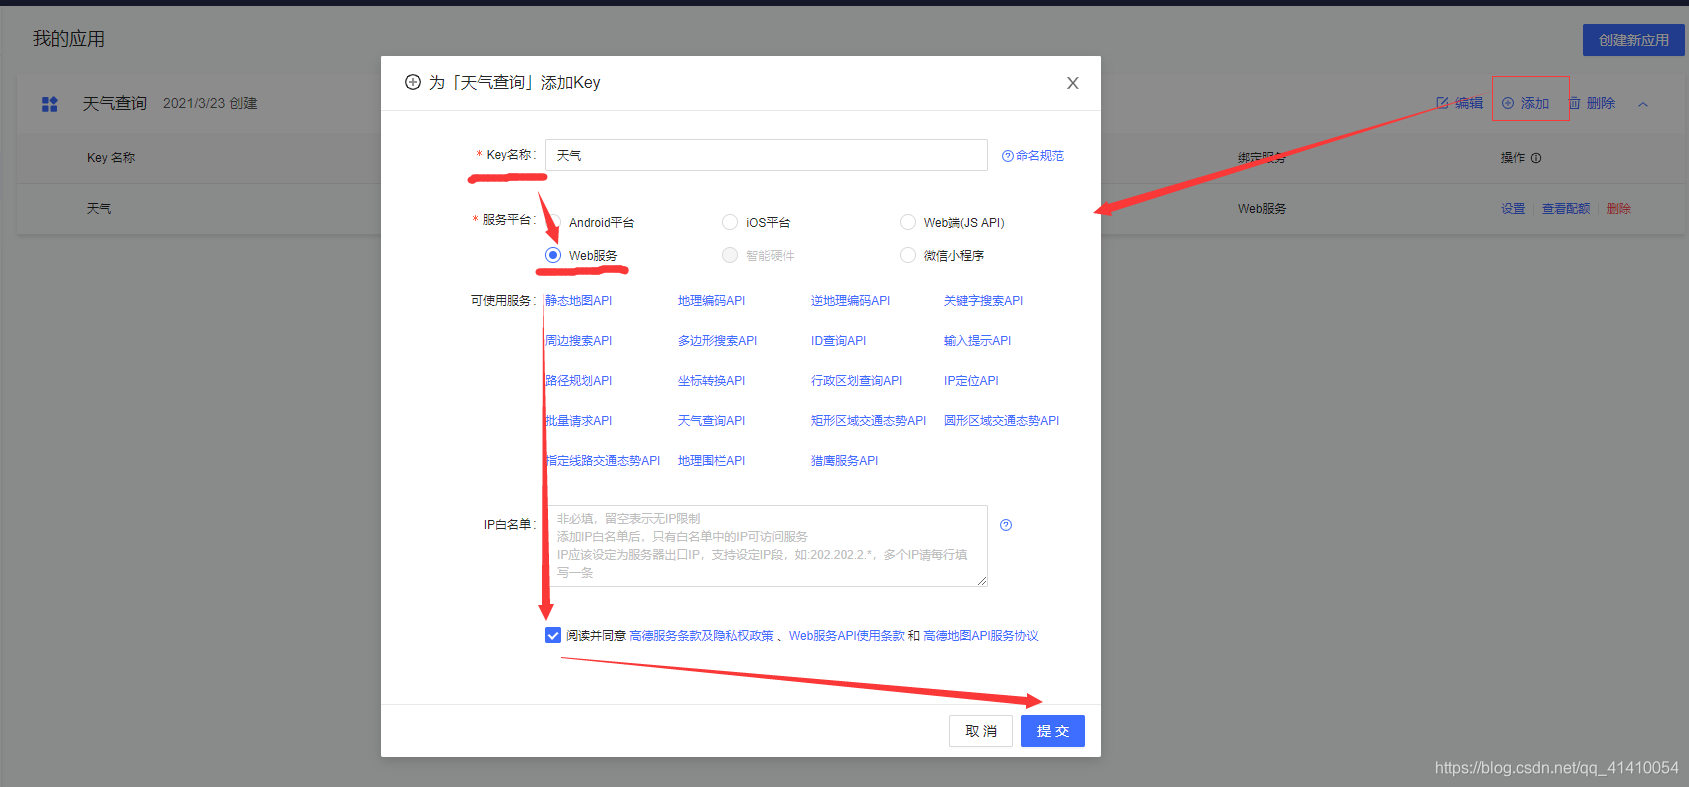
Task: Click red 删除 in the 天气 key row
Action: [x=1619, y=209]
